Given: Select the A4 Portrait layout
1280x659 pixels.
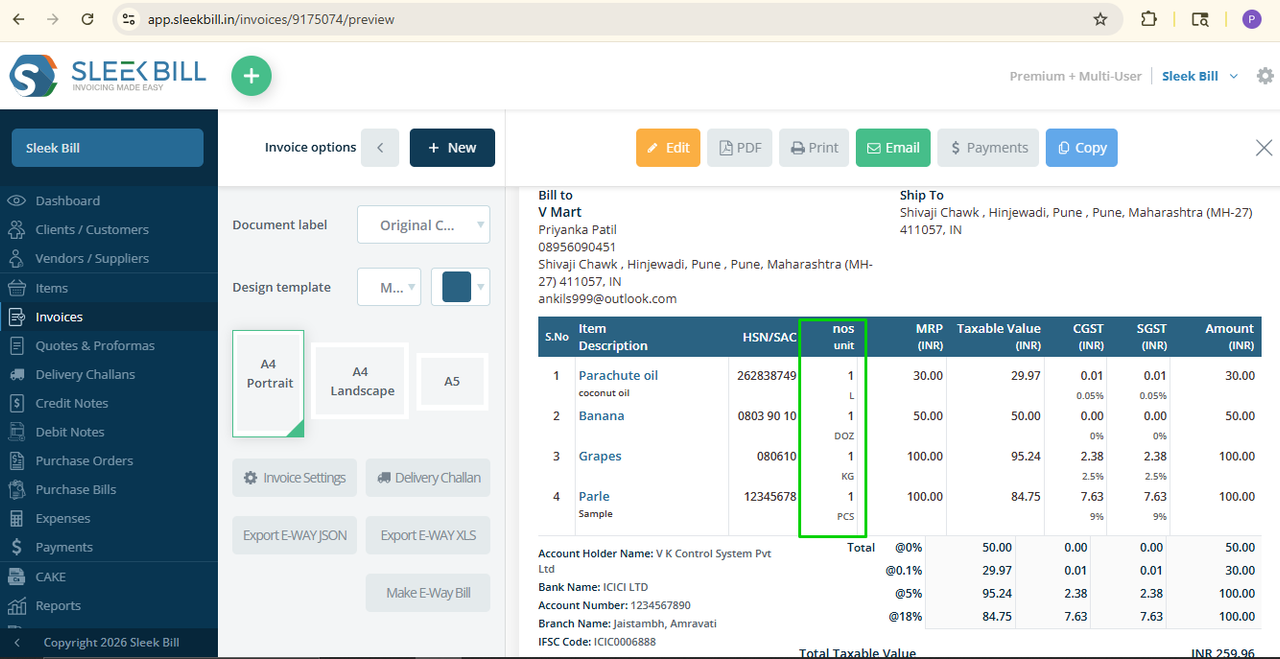Looking at the screenshot, I should [x=268, y=383].
